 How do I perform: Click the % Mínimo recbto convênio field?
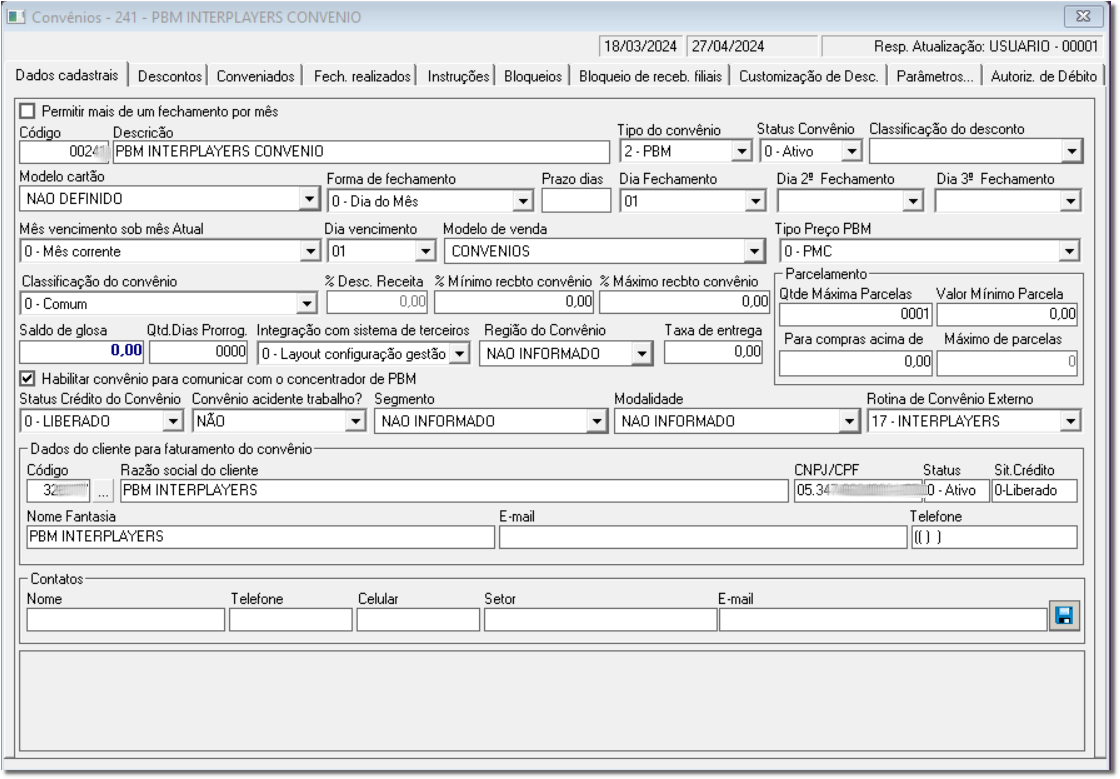click(514, 302)
